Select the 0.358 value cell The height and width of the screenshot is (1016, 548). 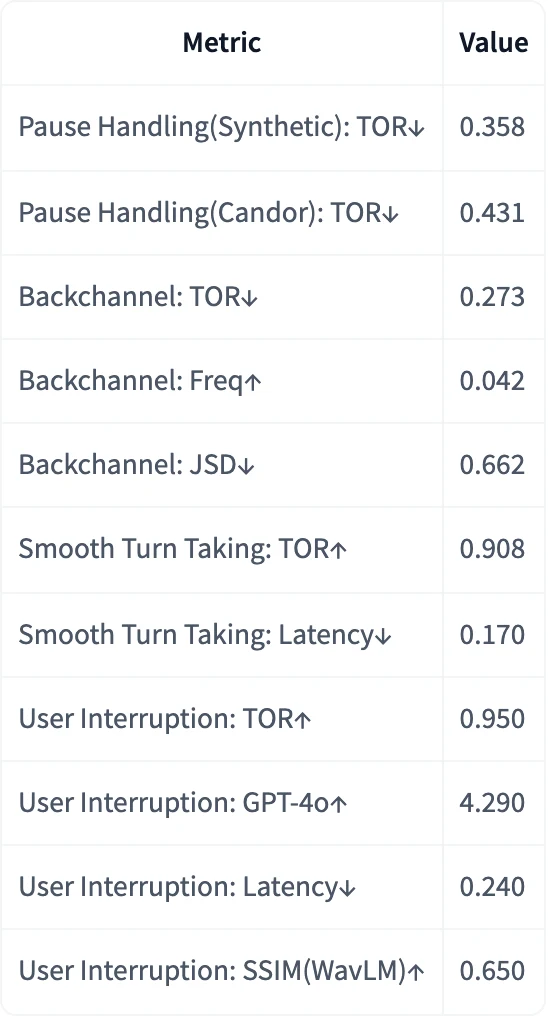coord(494,127)
